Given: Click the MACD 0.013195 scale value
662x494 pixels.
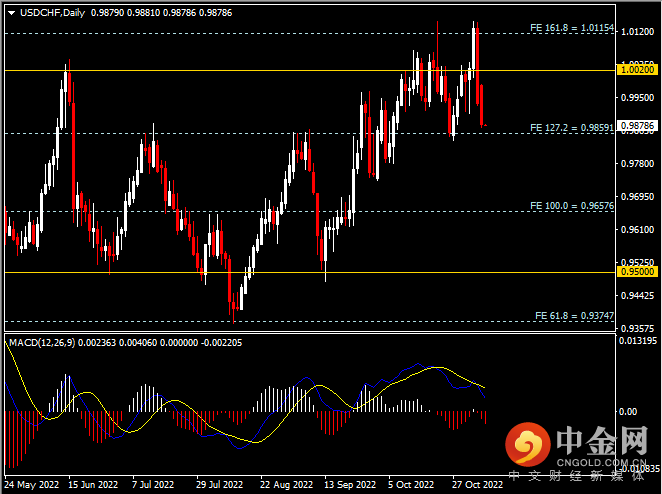Looking at the screenshot, I should (x=638, y=340).
